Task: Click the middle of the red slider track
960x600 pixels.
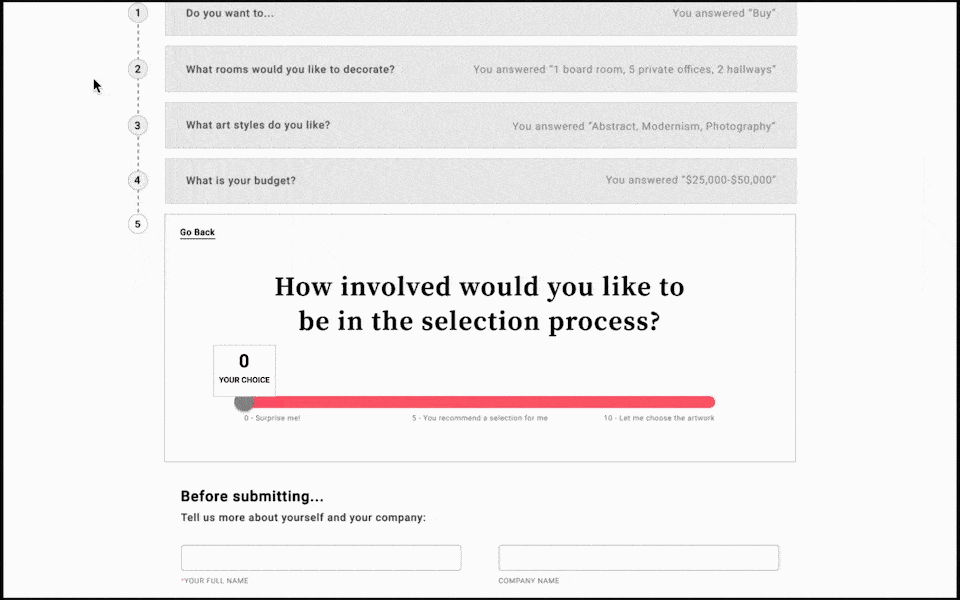Action: [x=480, y=402]
